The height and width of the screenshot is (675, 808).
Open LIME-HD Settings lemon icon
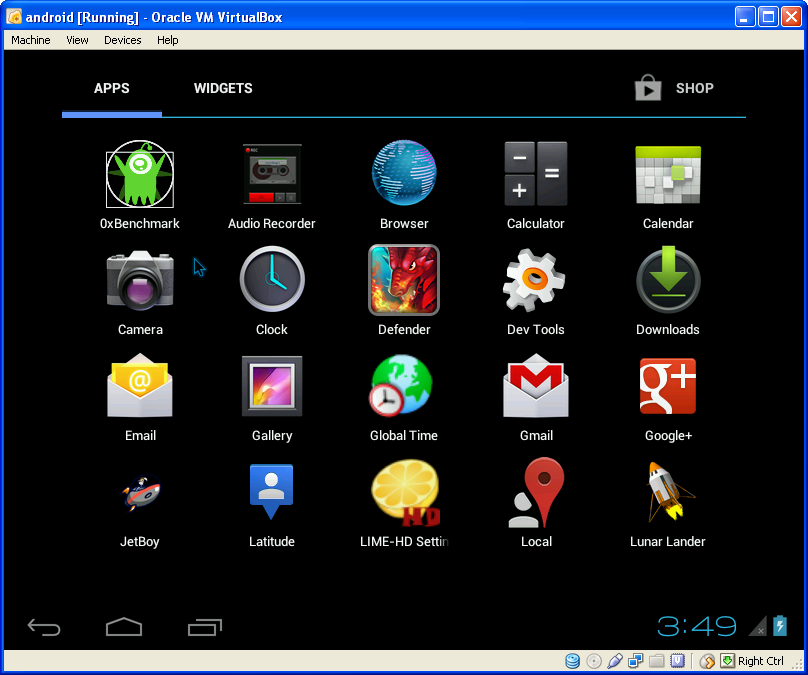coord(406,493)
